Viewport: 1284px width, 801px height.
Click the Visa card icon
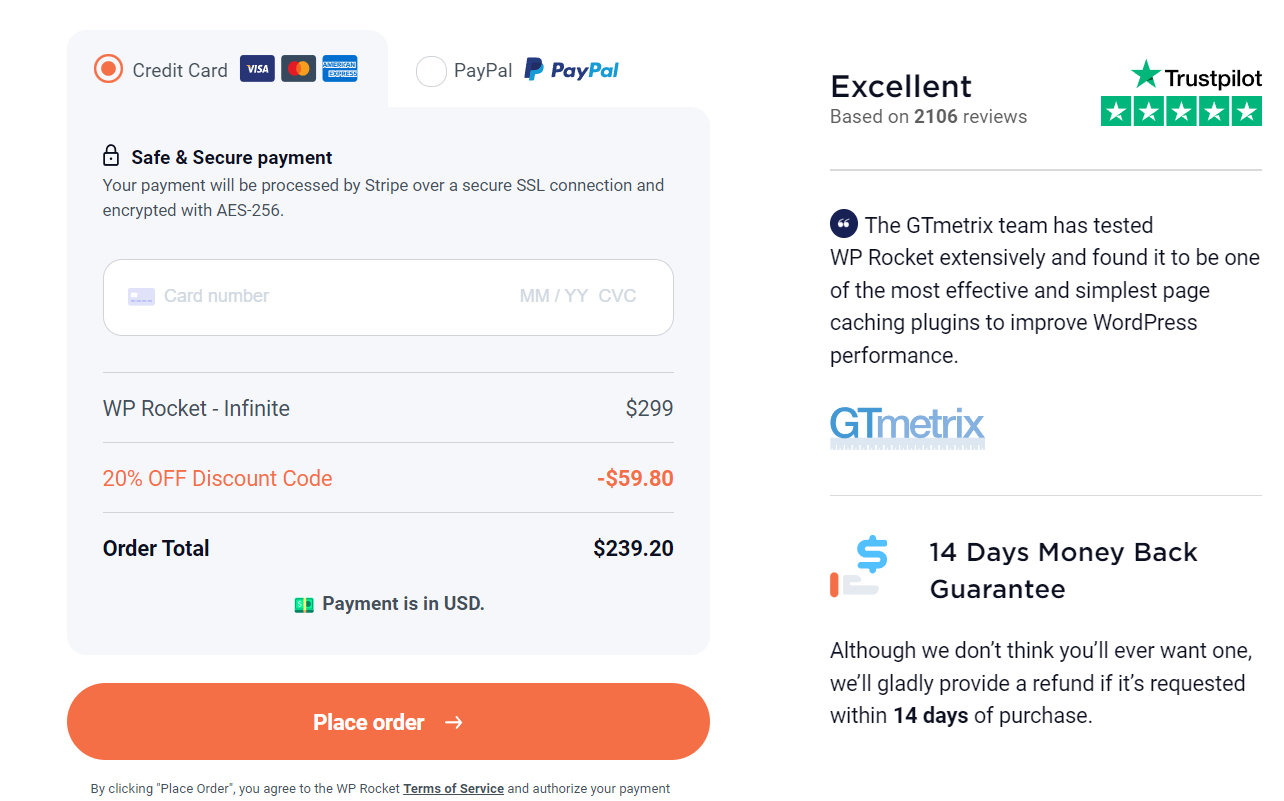[x=257, y=69]
